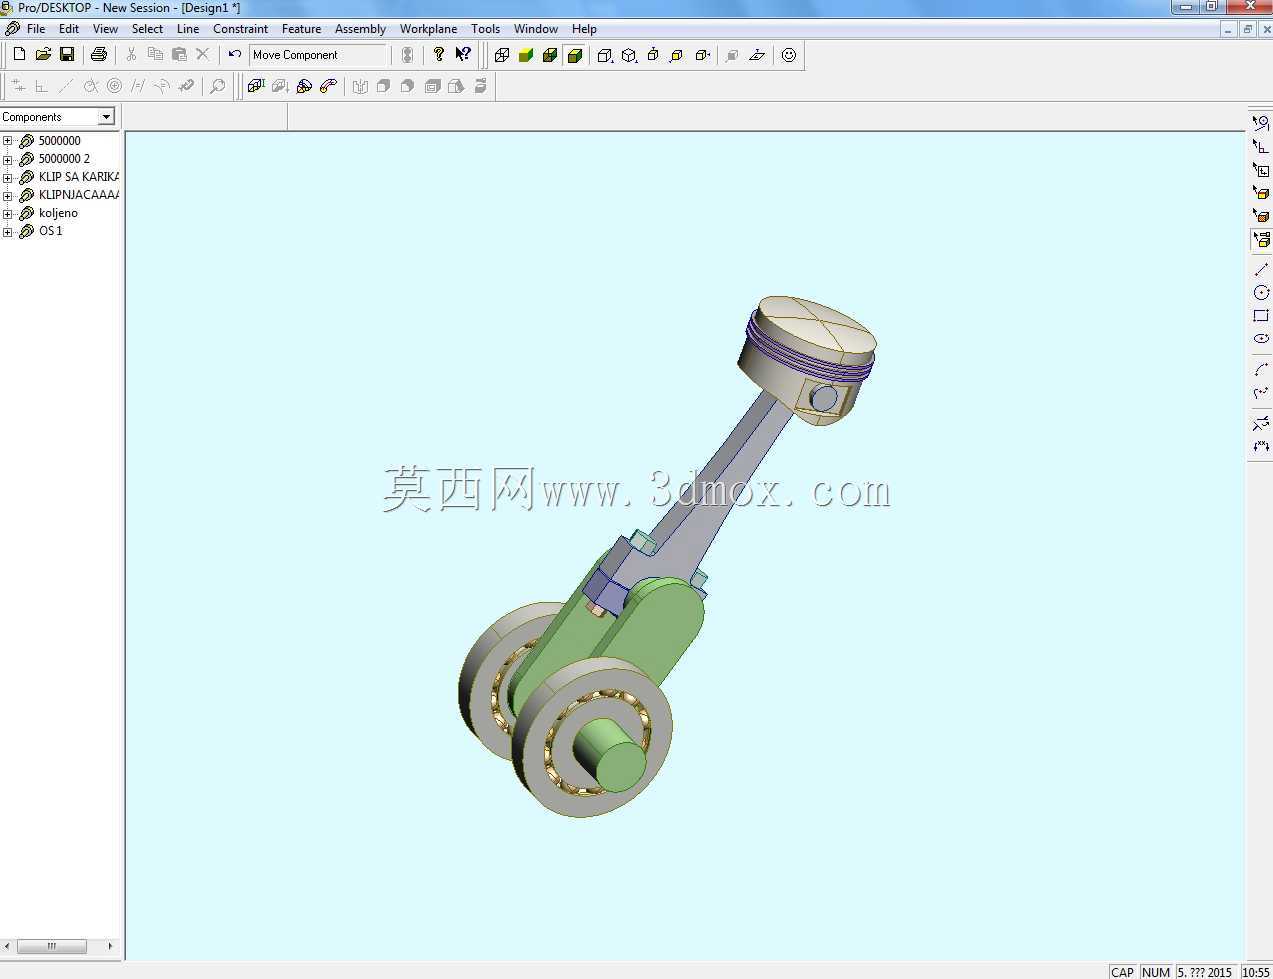Open the Window menu
The image size is (1273, 979).
(x=536, y=29)
